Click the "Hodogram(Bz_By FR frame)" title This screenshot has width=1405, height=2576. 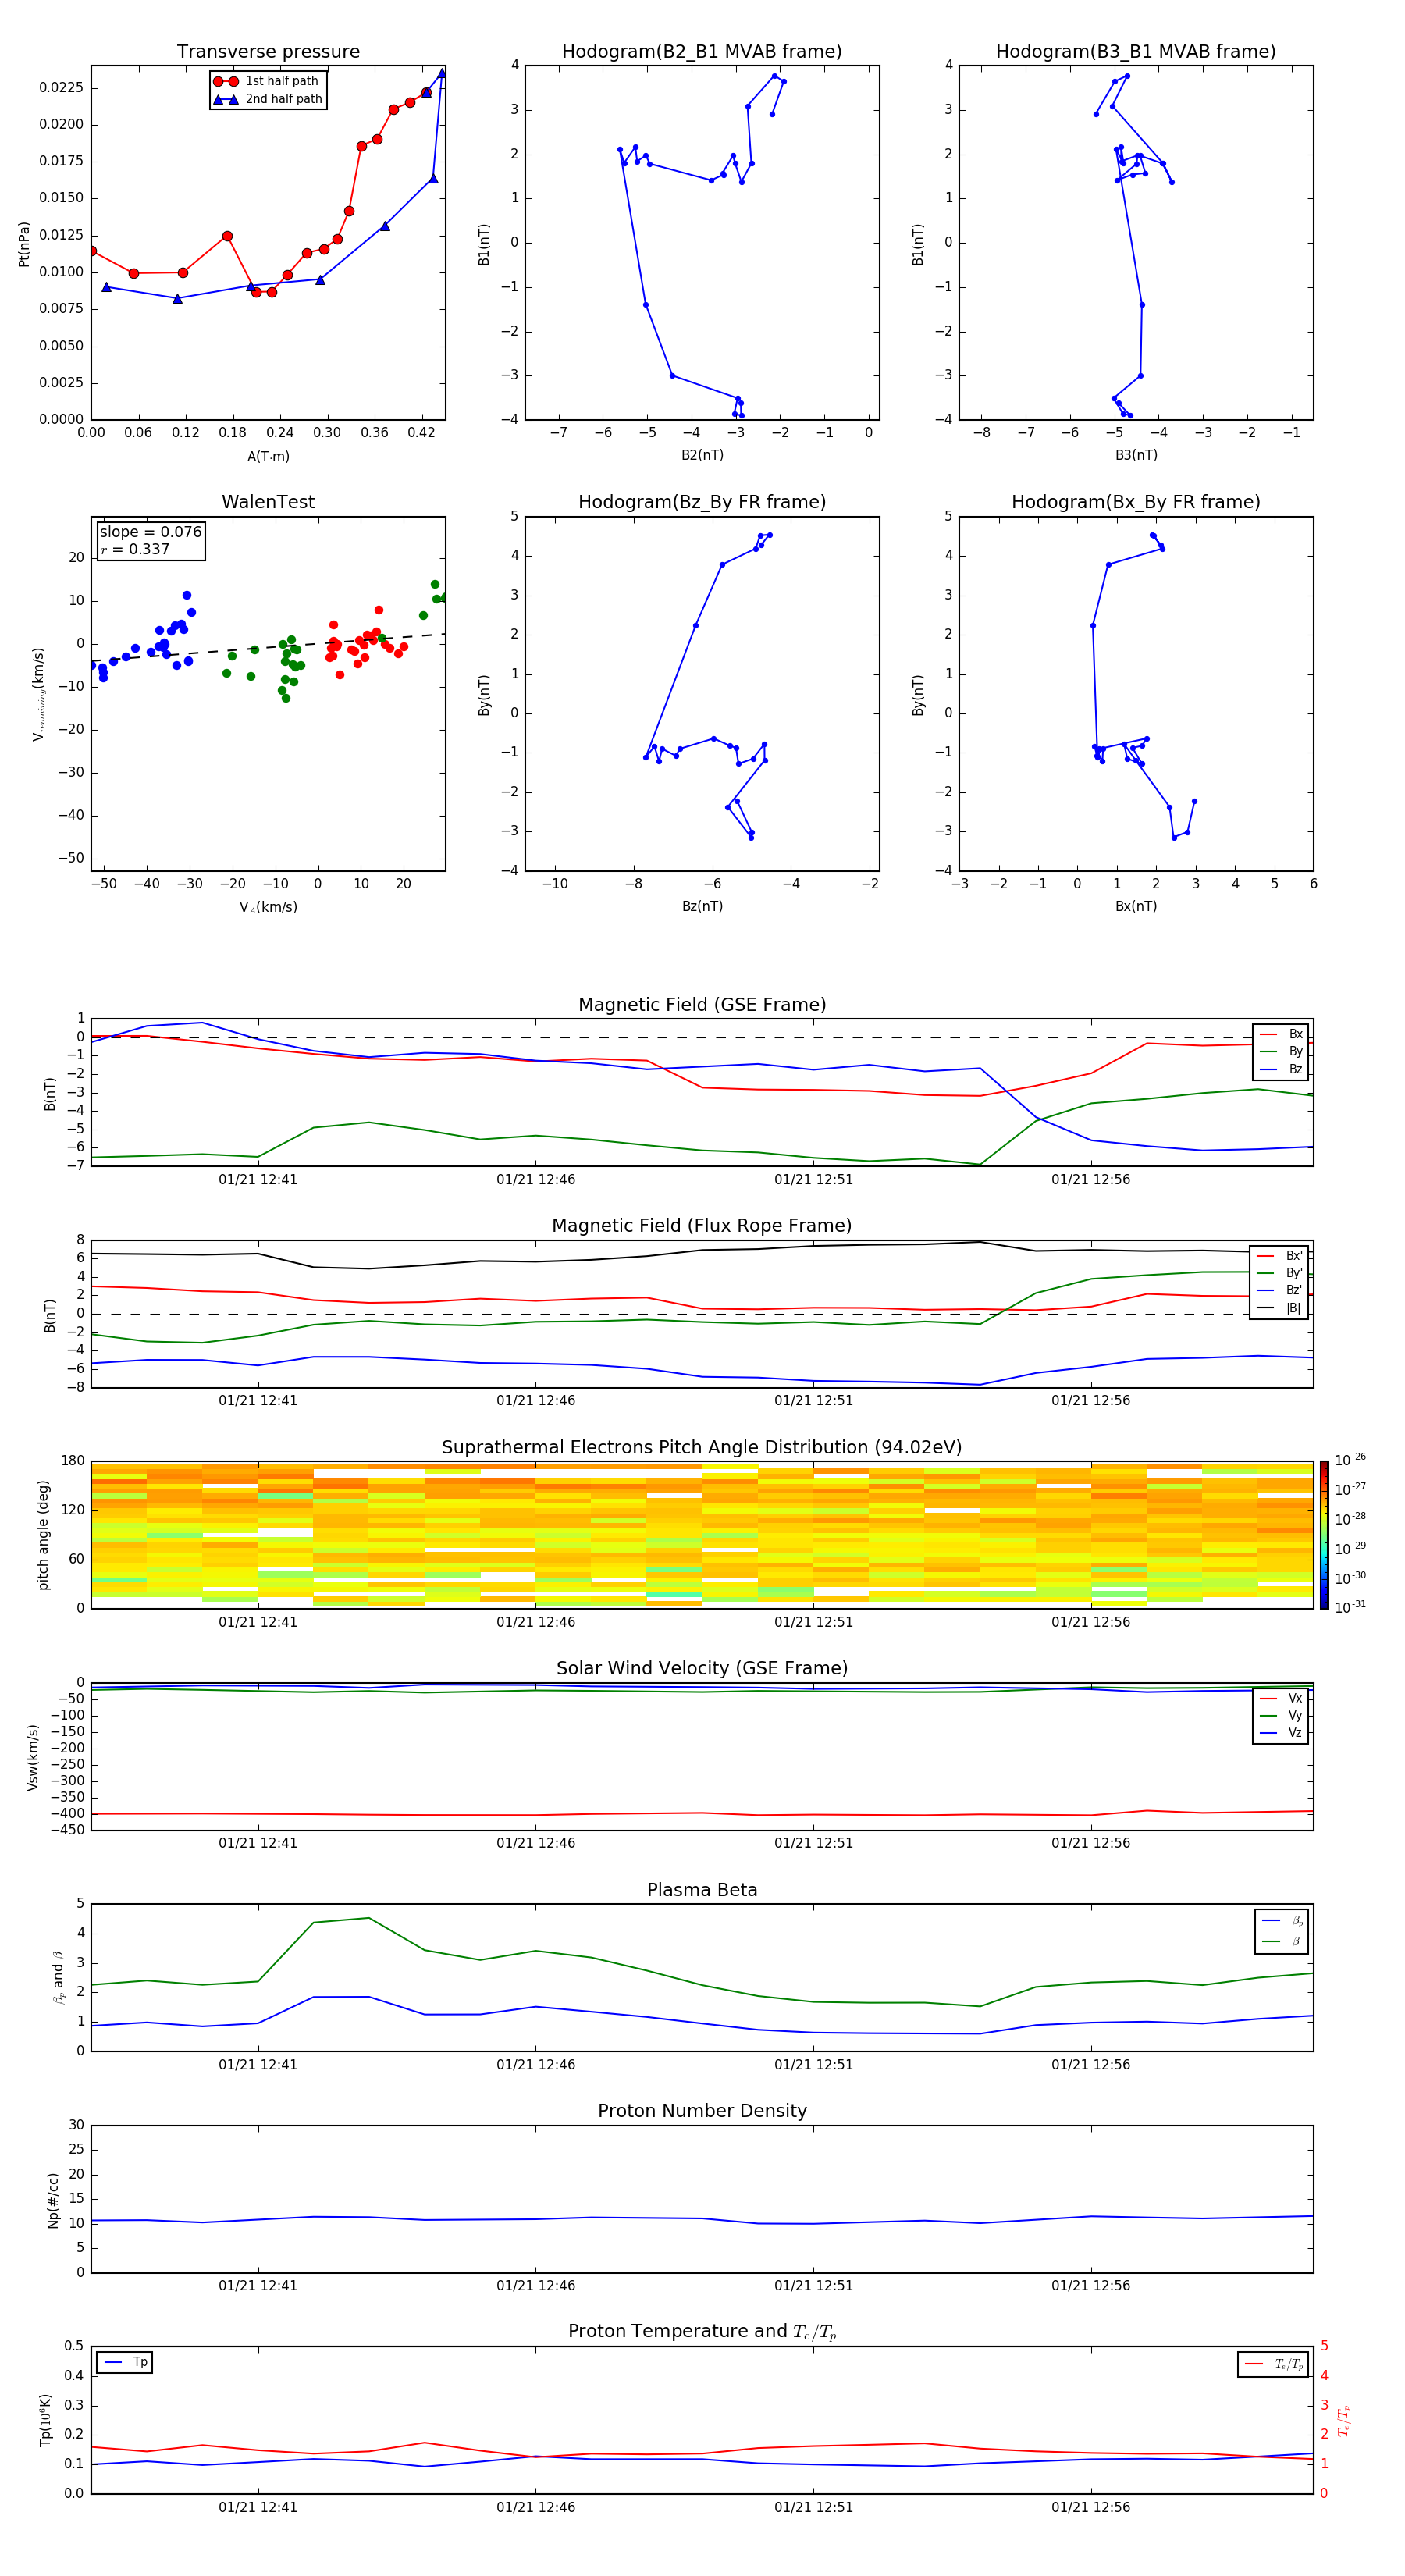tap(702, 502)
